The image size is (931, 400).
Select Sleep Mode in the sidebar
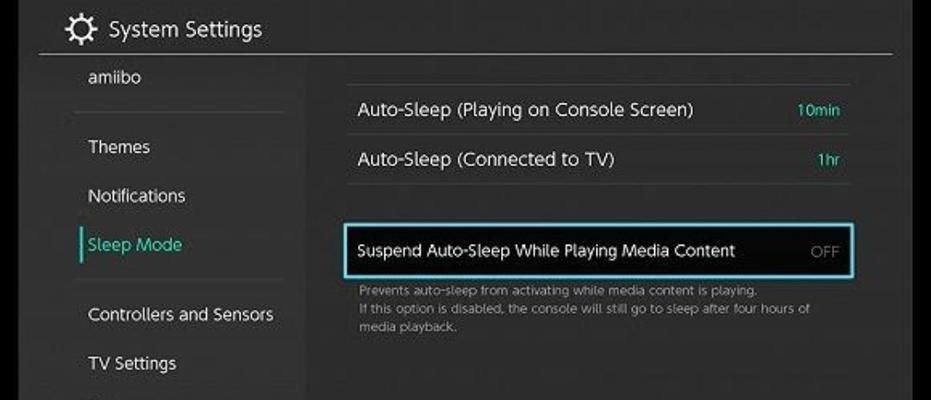pos(135,245)
